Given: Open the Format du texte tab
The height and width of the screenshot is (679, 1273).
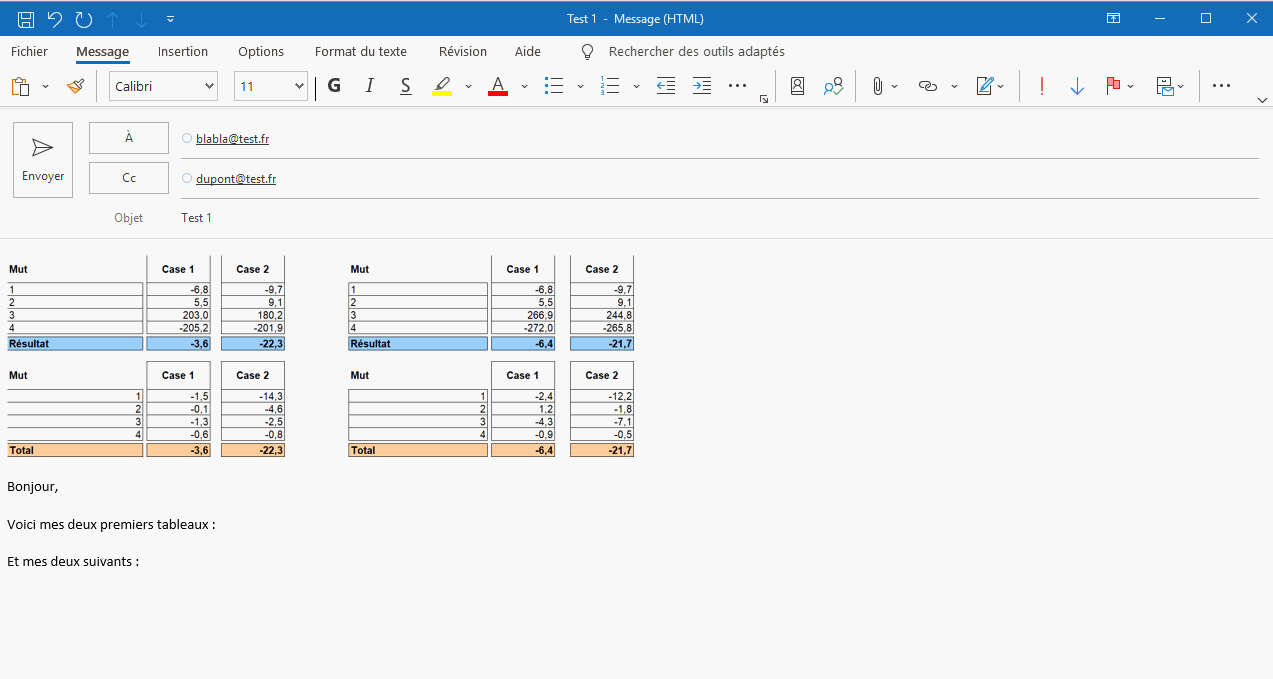Looking at the screenshot, I should [360, 52].
